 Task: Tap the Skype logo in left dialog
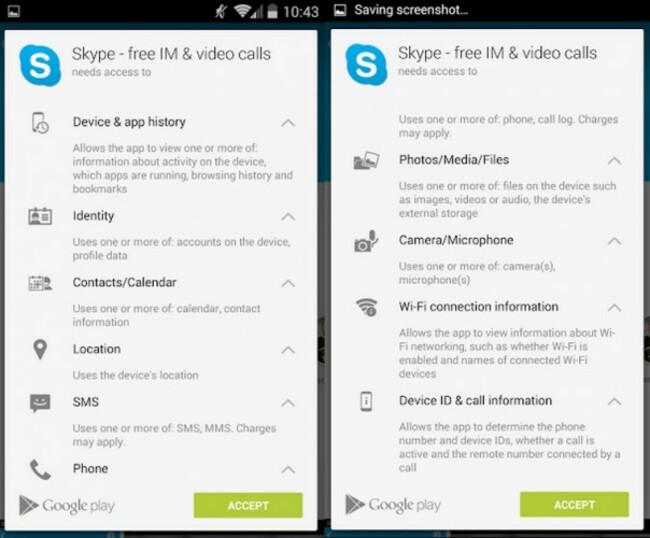coord(40,65)
